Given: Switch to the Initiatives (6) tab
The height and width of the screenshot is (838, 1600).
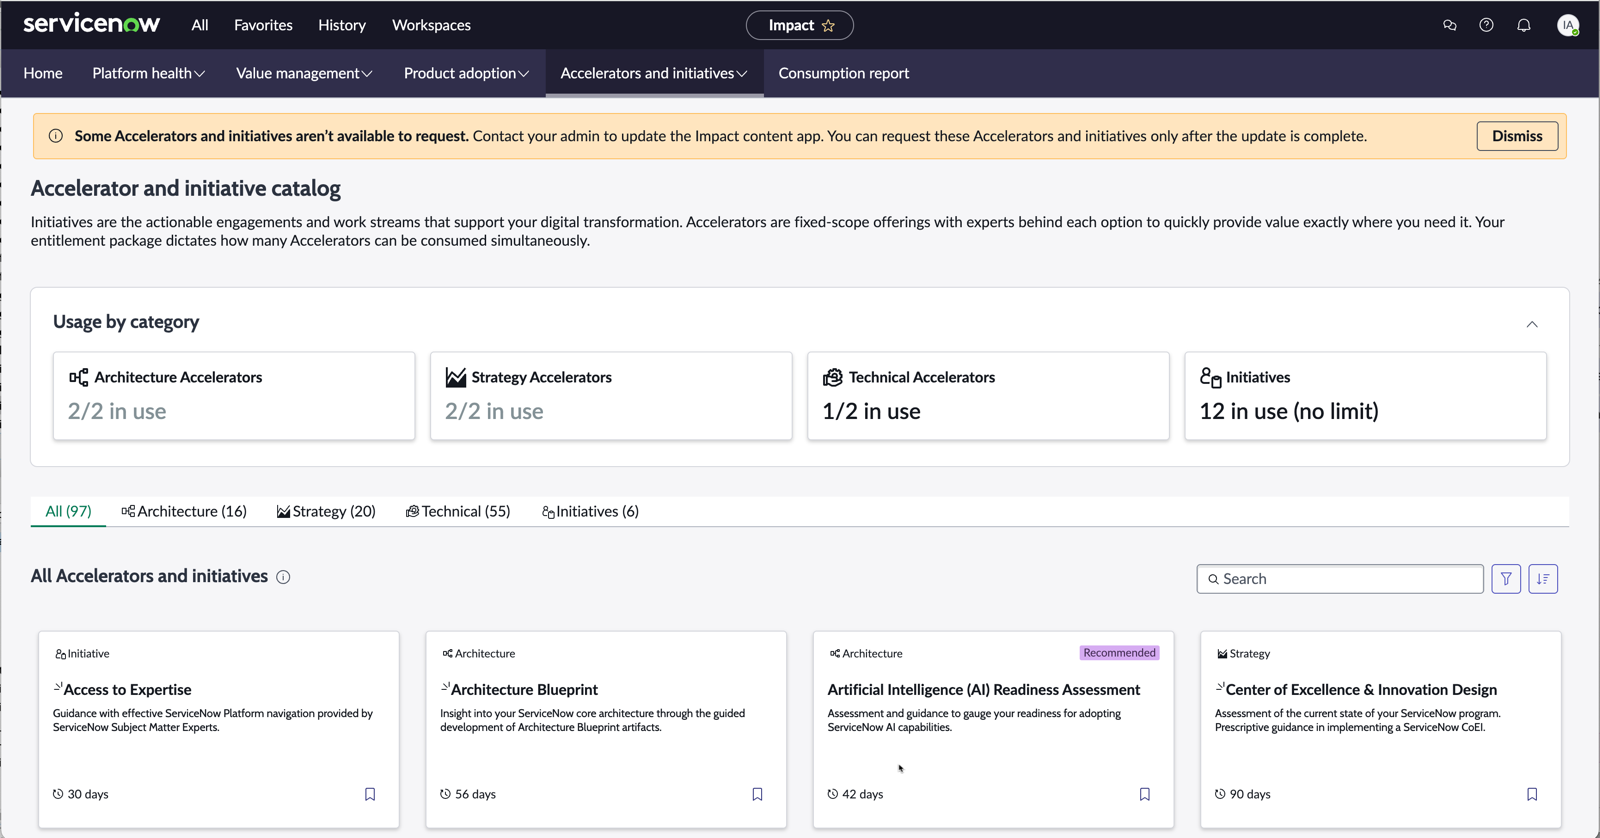Looking at the screenshot, I should 590,511.
